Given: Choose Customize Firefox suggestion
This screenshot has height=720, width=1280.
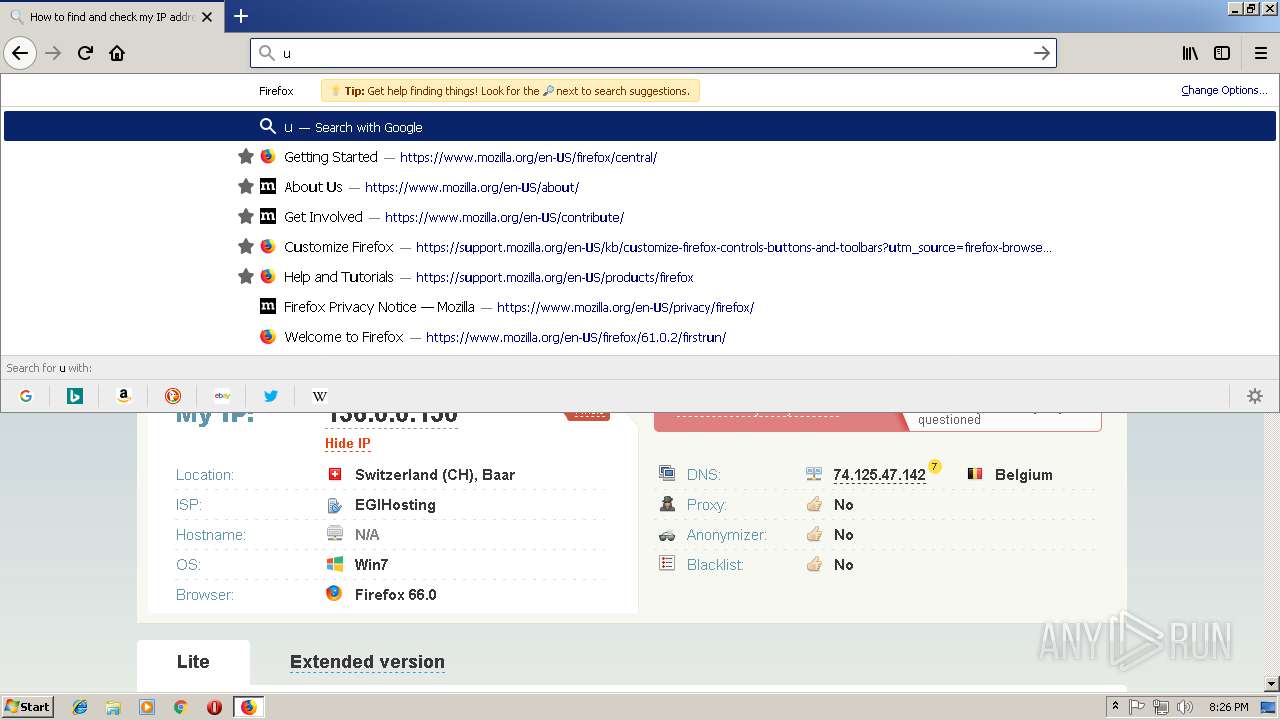Looking at the screenshot, I should pos(640,247).
